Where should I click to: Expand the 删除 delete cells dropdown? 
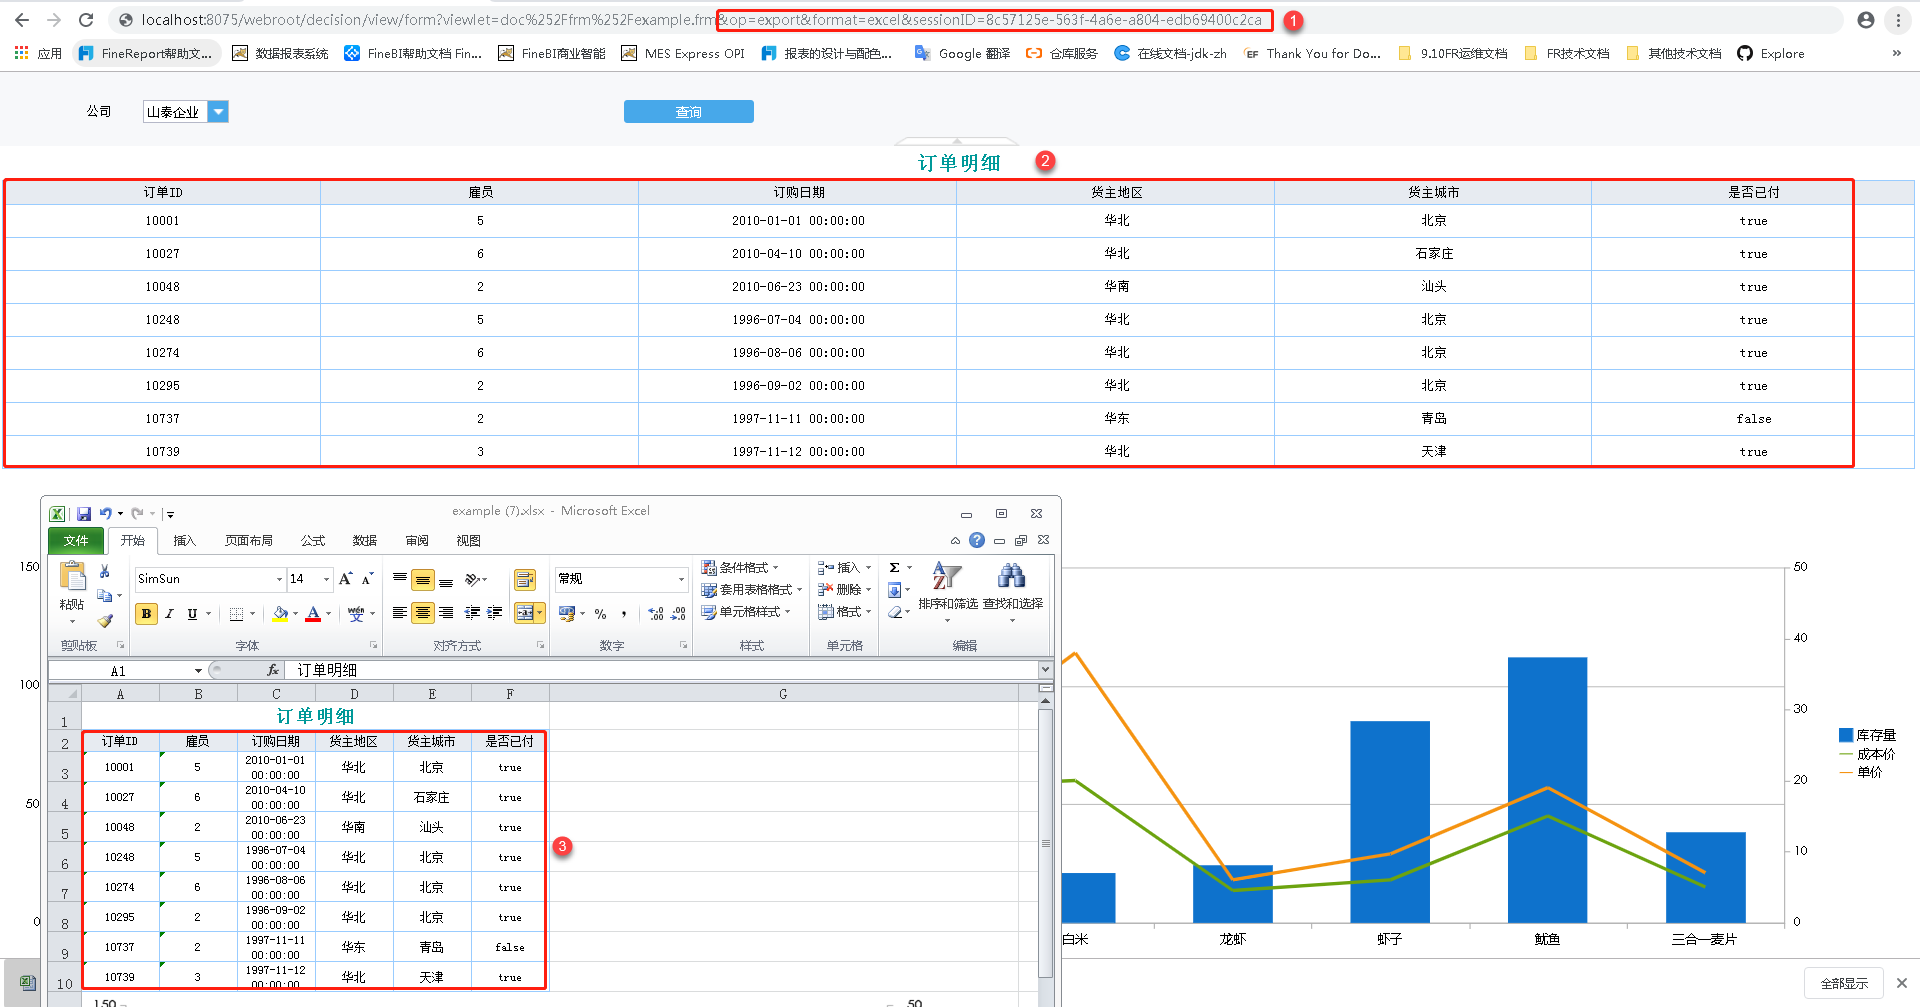[867, 590]
